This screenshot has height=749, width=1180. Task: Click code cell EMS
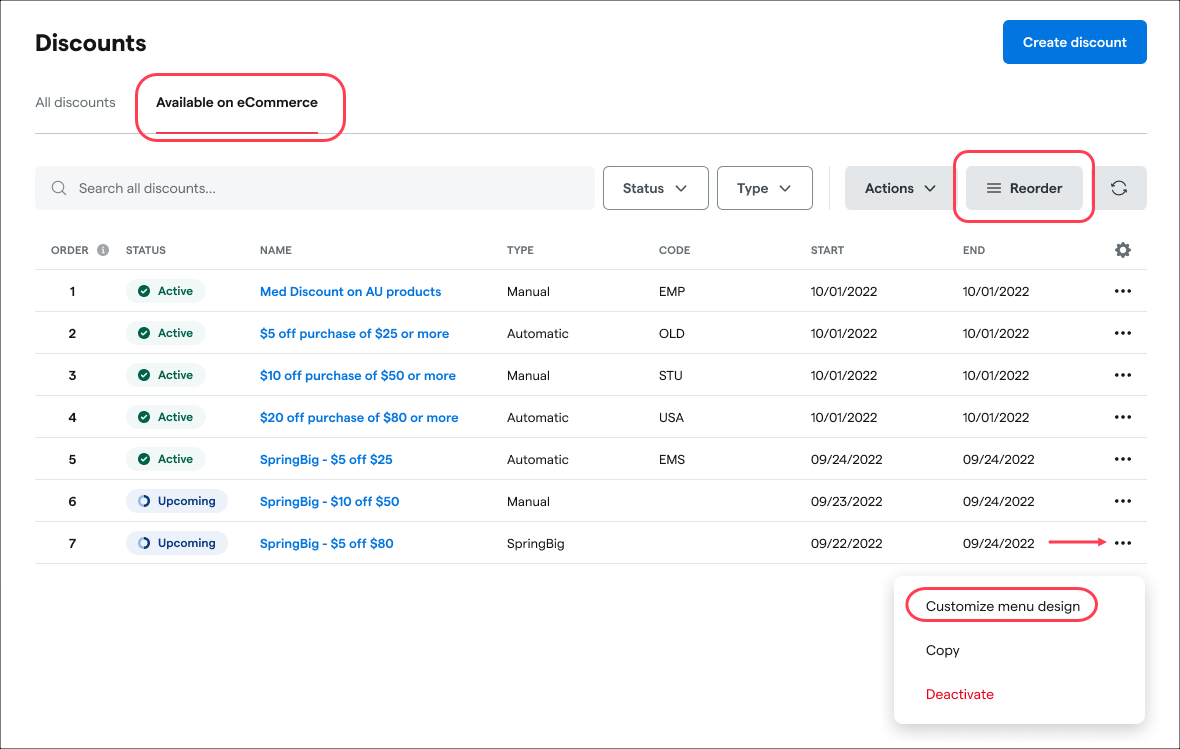[x=672, y=459]
